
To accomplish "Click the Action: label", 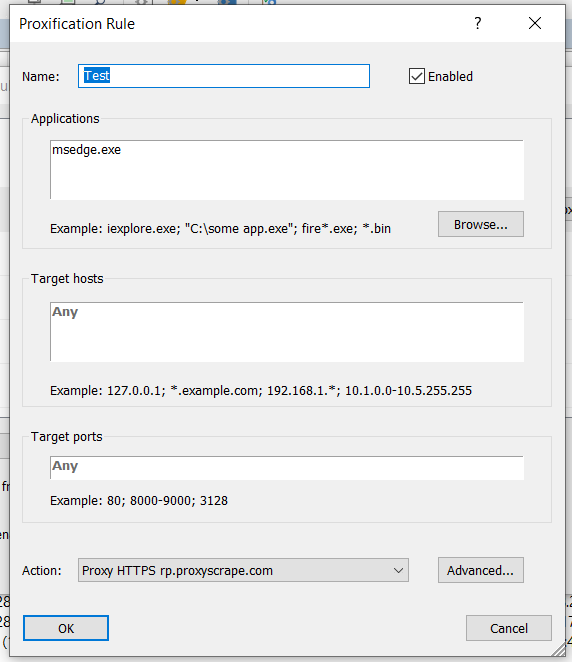I will coord(42,570).
